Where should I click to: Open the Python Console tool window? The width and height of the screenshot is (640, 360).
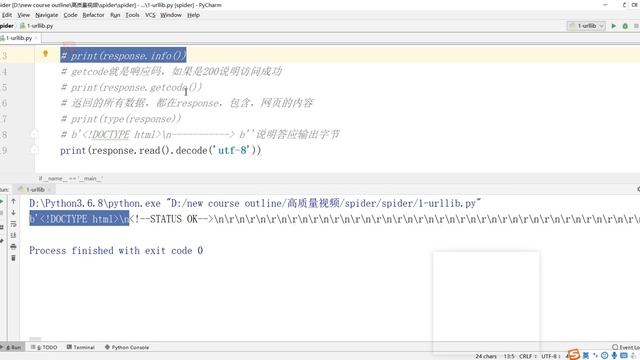(127, 347)
